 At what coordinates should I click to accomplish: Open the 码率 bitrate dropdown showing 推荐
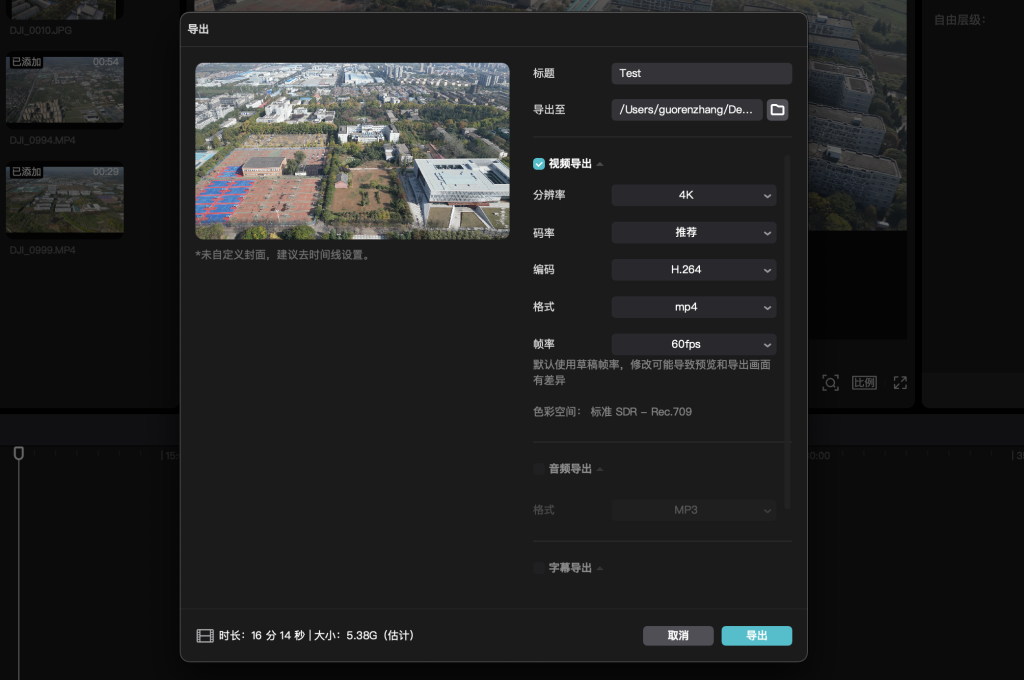pos(693,232)
